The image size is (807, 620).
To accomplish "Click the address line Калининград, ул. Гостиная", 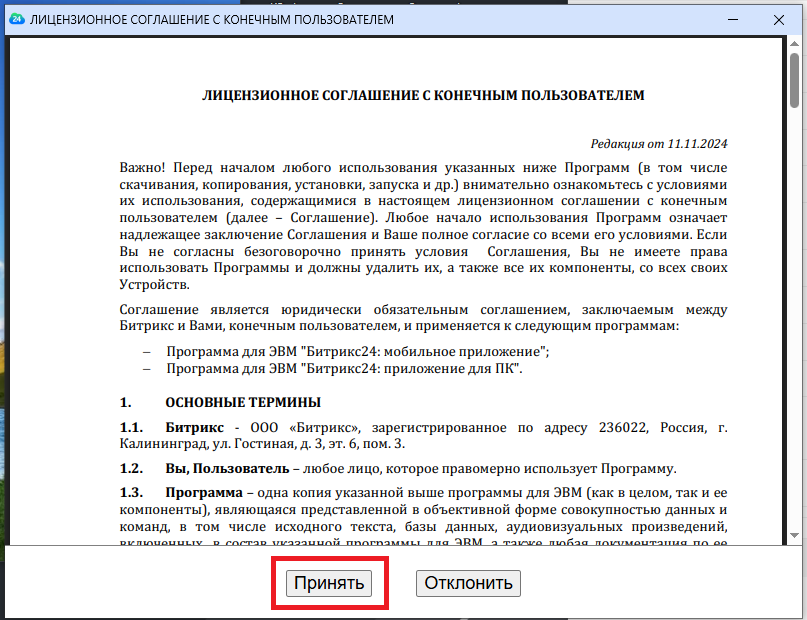I will point(262,444).
